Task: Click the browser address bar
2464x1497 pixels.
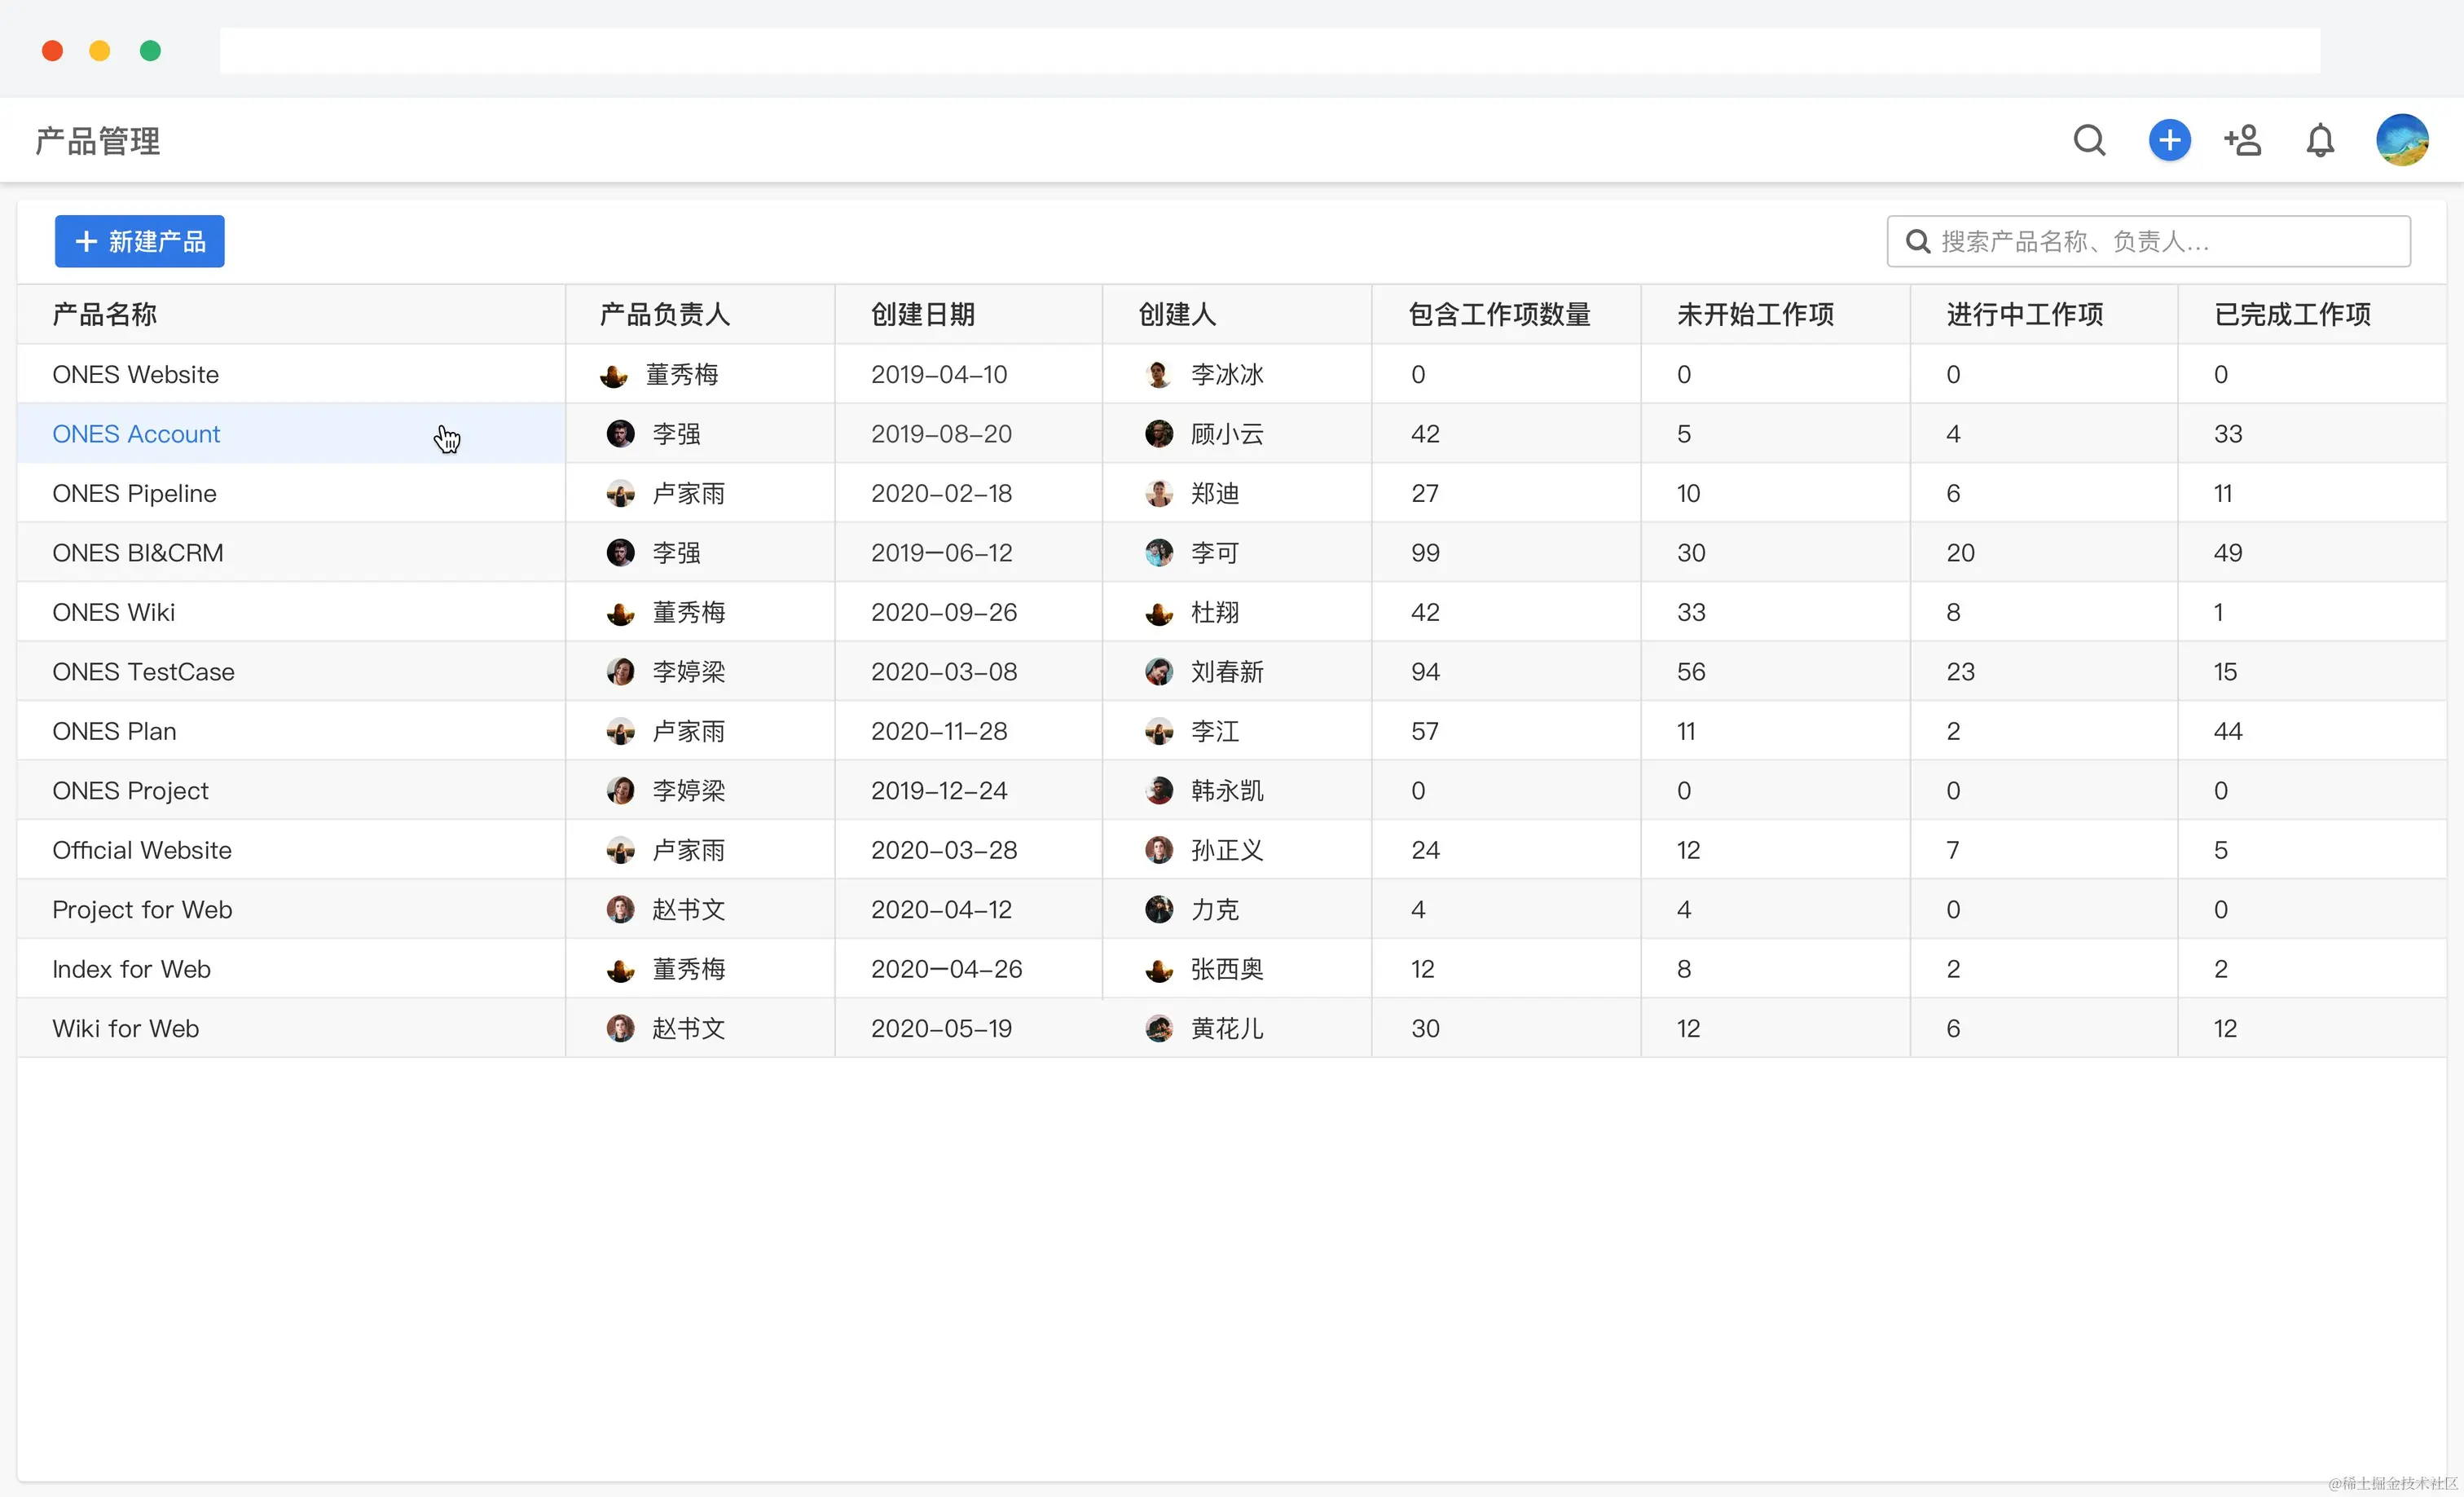Action: coord(1270,50)
